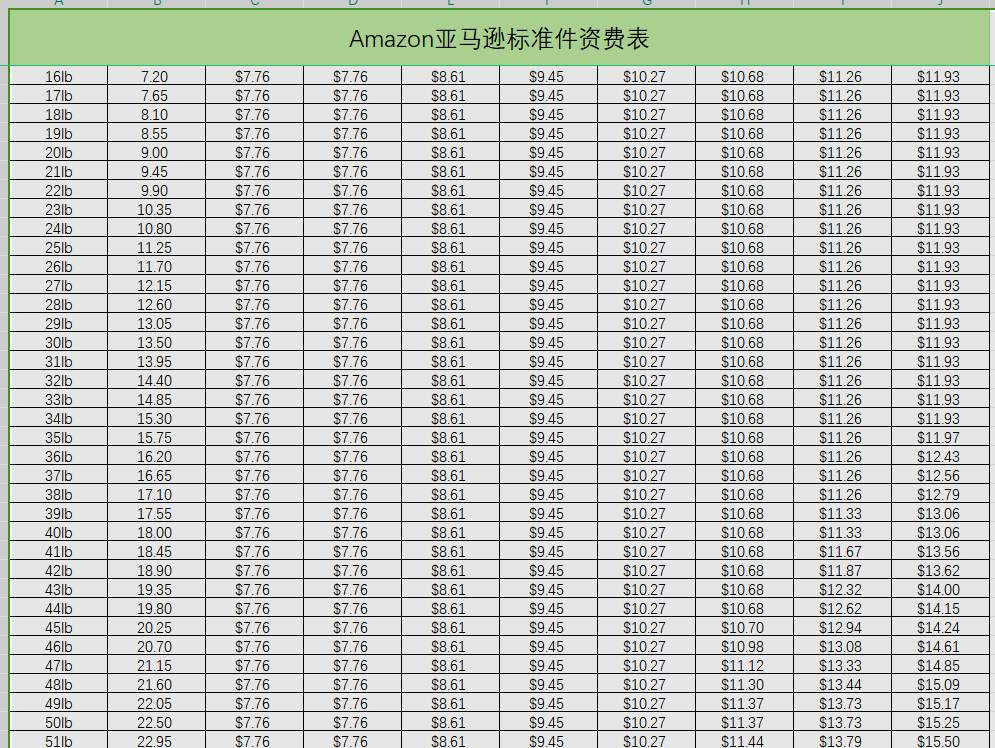Click the 13.50 value cell
Image resolution: width=995 pixels, height=748 pixels.
click(156, 343)
